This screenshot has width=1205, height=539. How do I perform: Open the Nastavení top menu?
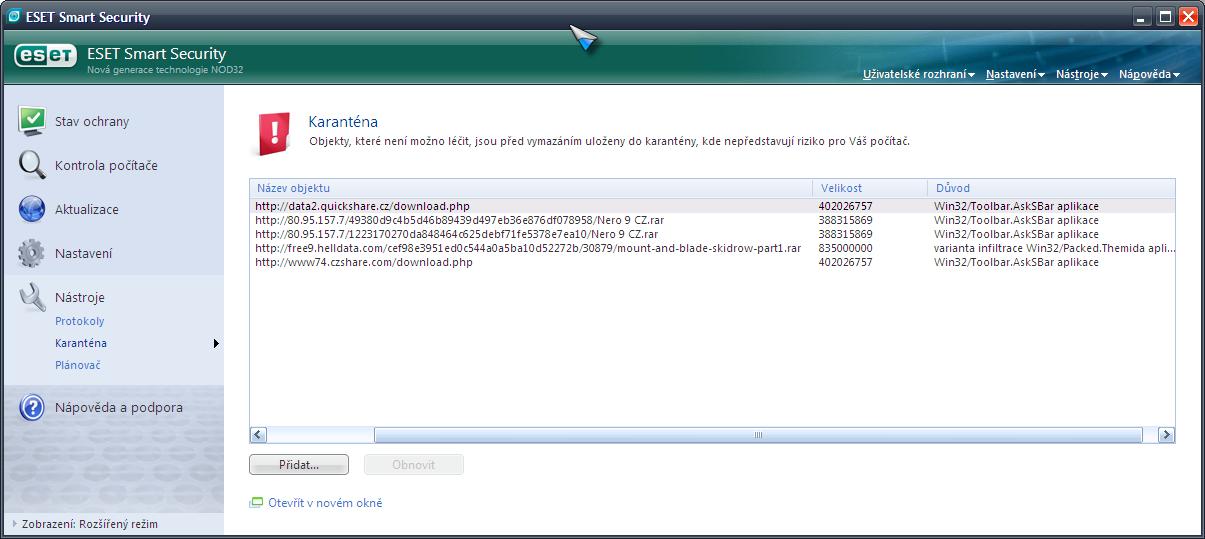(x=1014, y=74)
